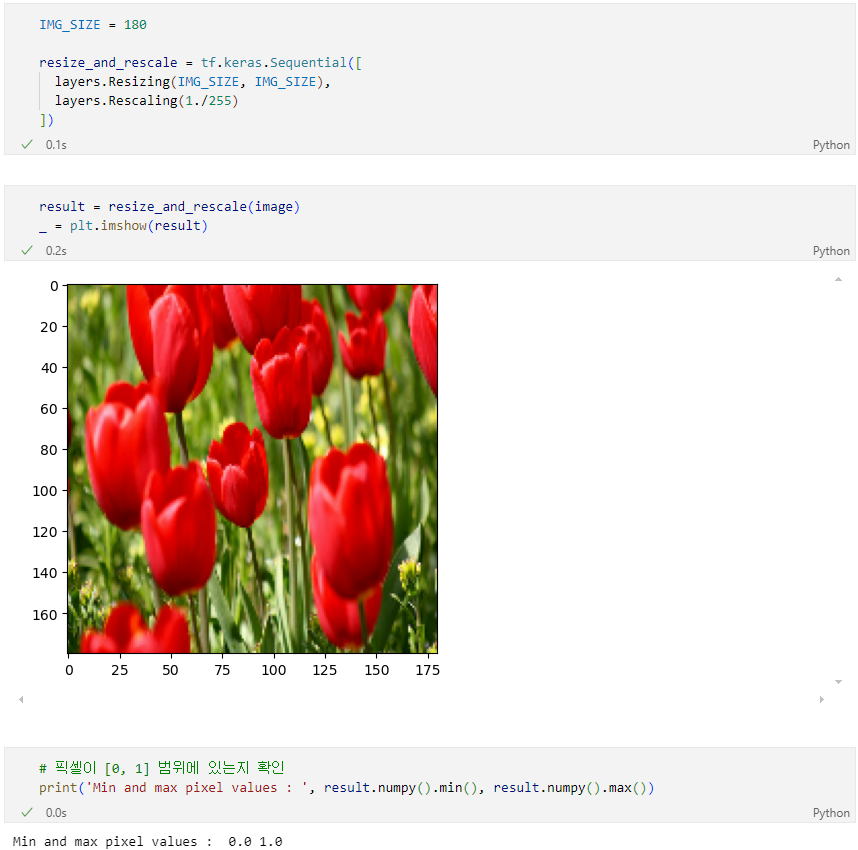Click 'resize_and_rescale = tf.keras.Sequential([' line
Screen dimensions: 858x850
[200, 63]
